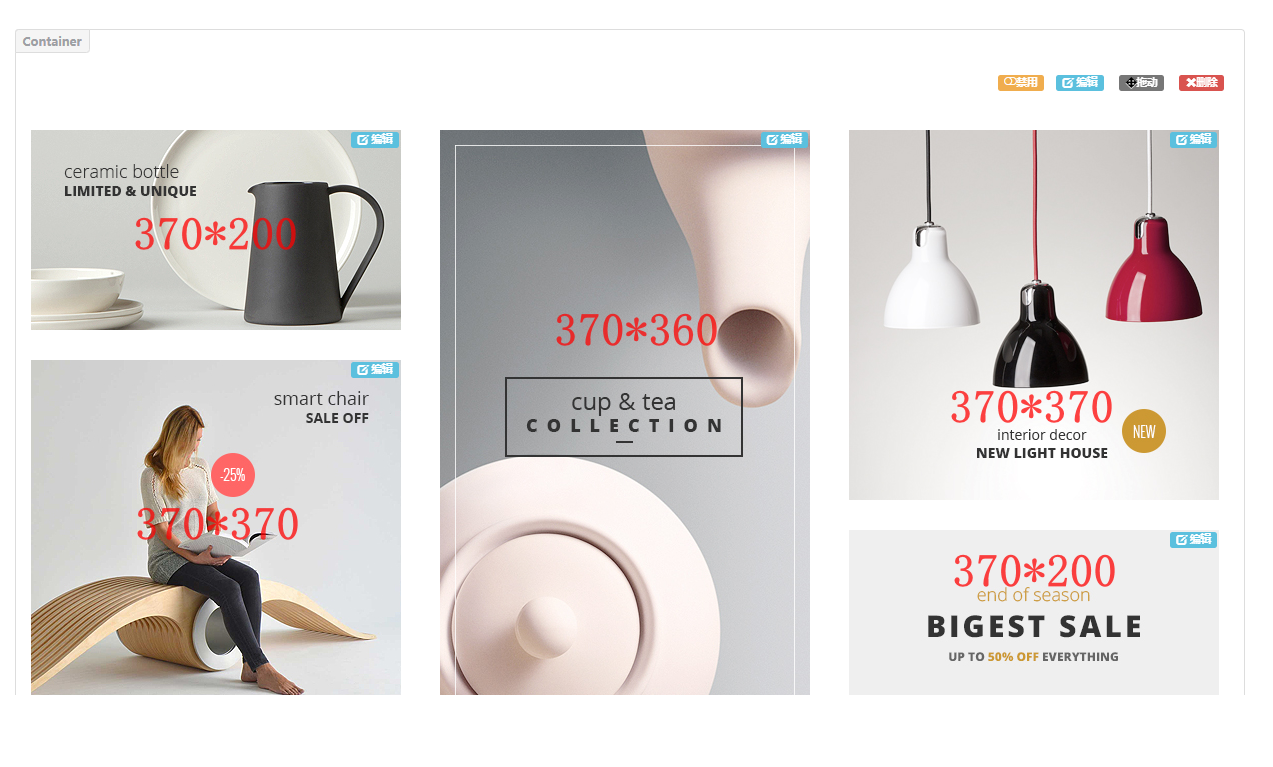This screenshot has width=1273, height=767.
Task: Open the New Light House lamps banner
Action: point(1034,315)
